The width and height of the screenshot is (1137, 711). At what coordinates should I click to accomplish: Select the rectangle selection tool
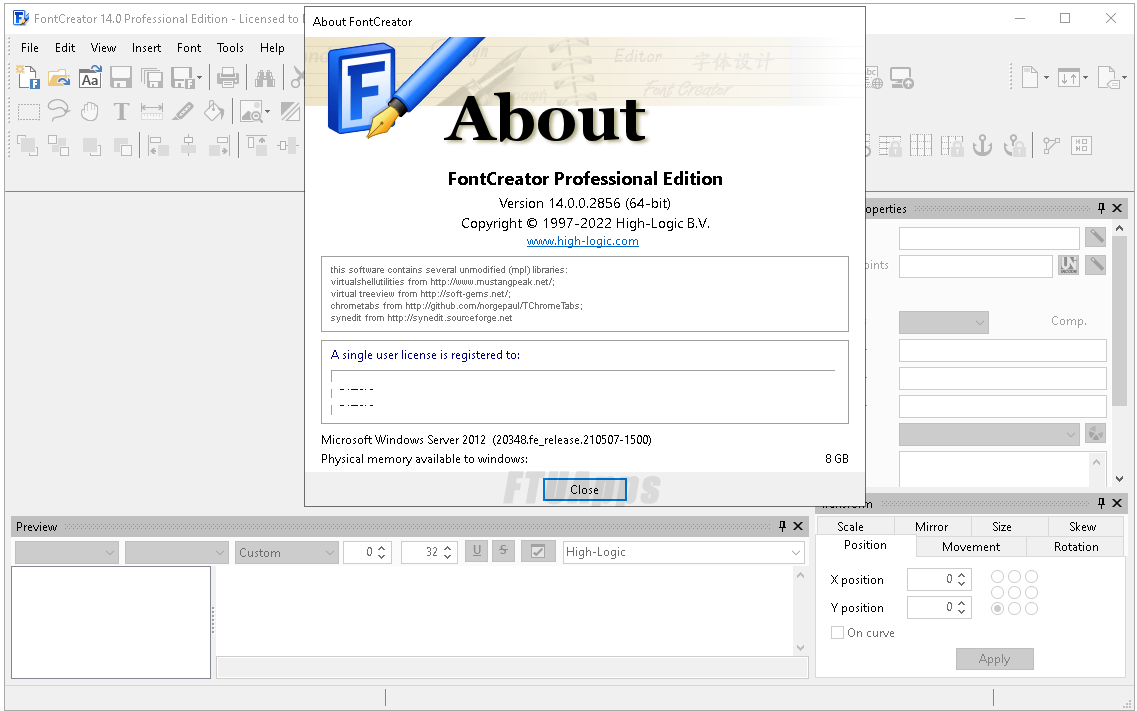[28, 112]
